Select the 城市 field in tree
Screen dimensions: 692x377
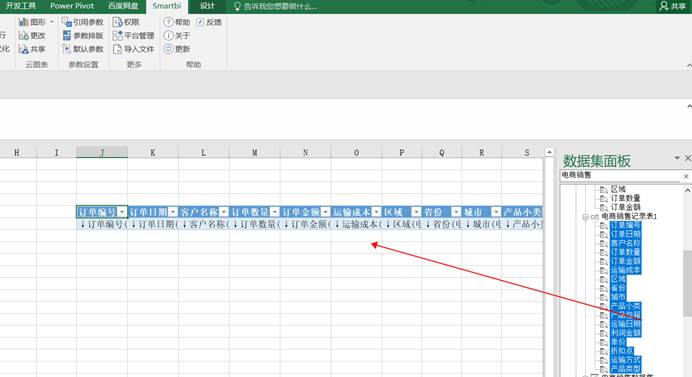(x=618, y=297)
